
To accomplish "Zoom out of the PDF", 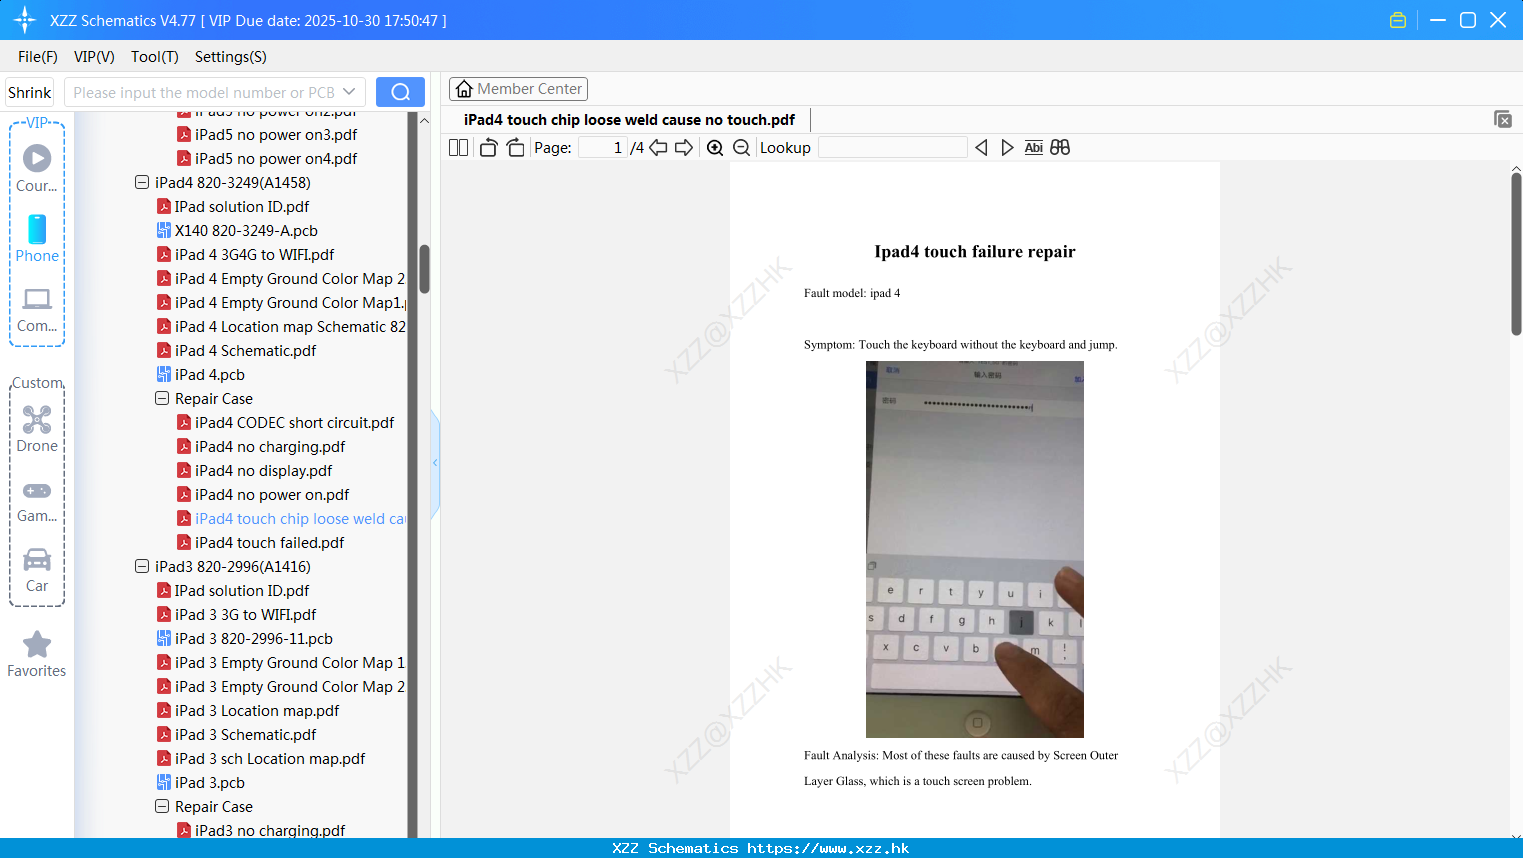I will coord(741,148).
